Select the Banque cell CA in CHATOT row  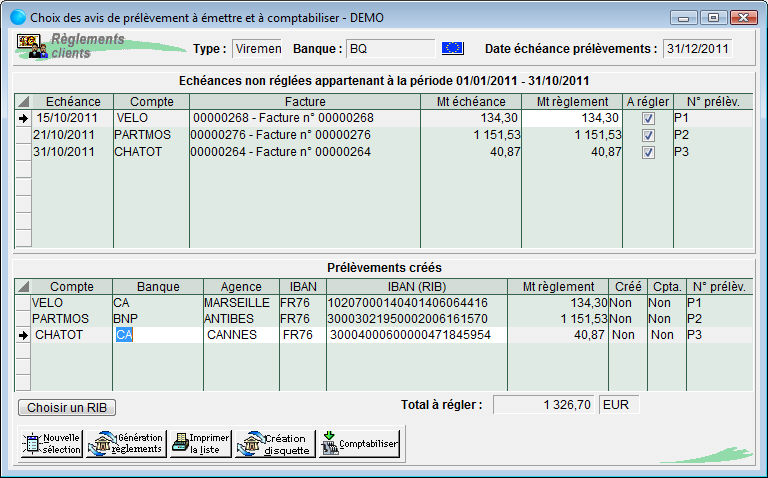(156, 336)
